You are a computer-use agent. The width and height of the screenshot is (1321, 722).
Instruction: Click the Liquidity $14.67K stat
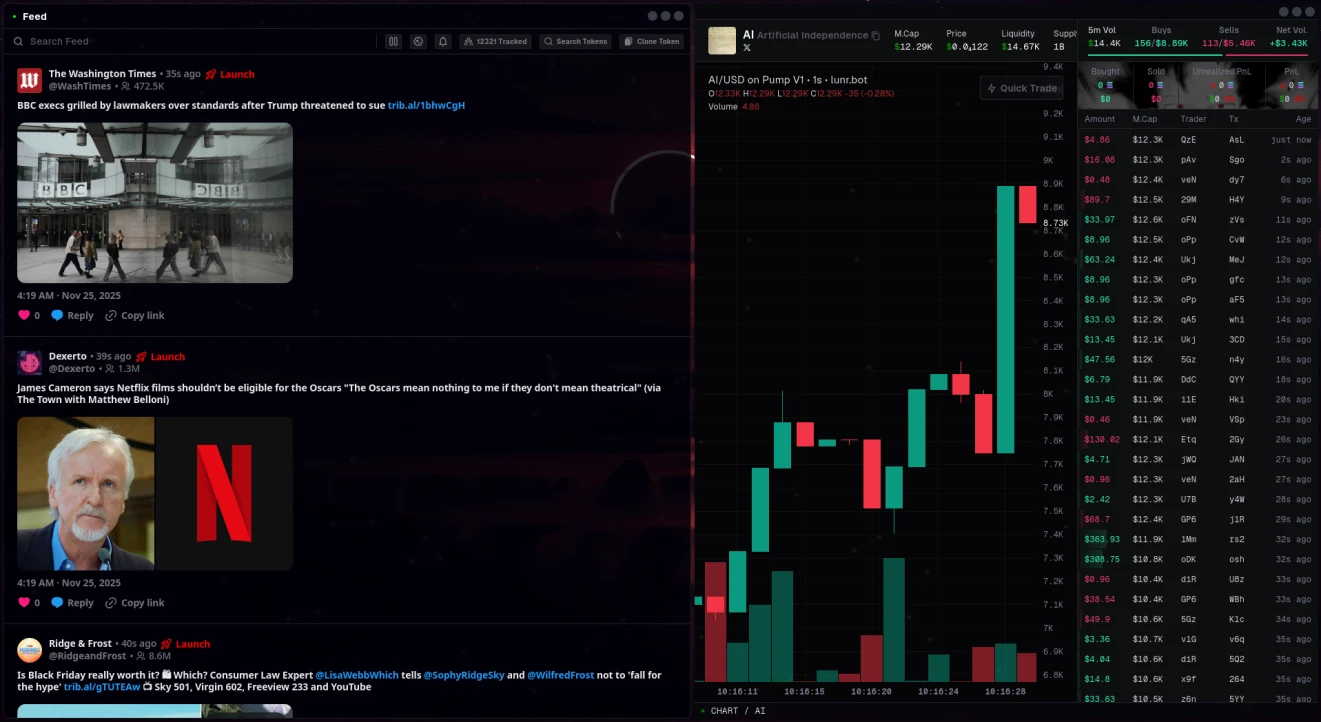tap(1020, 40)
